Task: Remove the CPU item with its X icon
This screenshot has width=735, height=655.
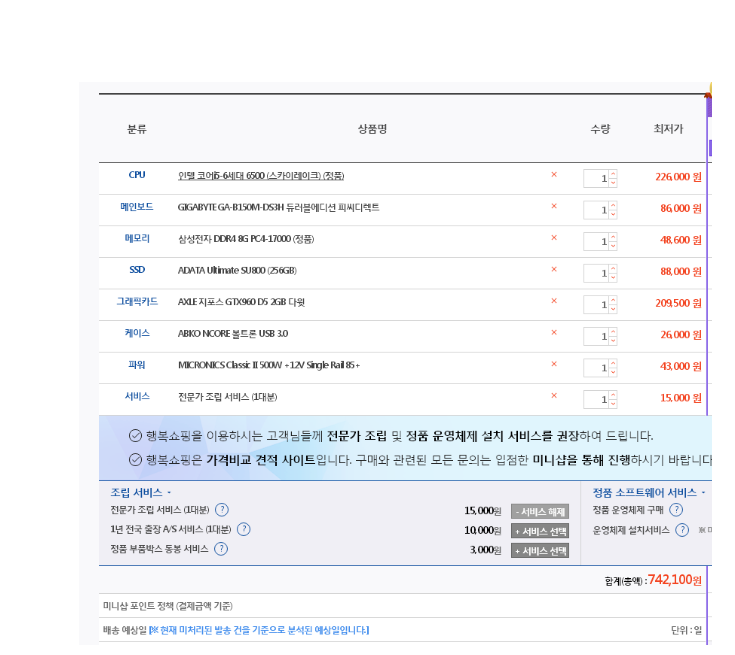Action: click(554, 175)
